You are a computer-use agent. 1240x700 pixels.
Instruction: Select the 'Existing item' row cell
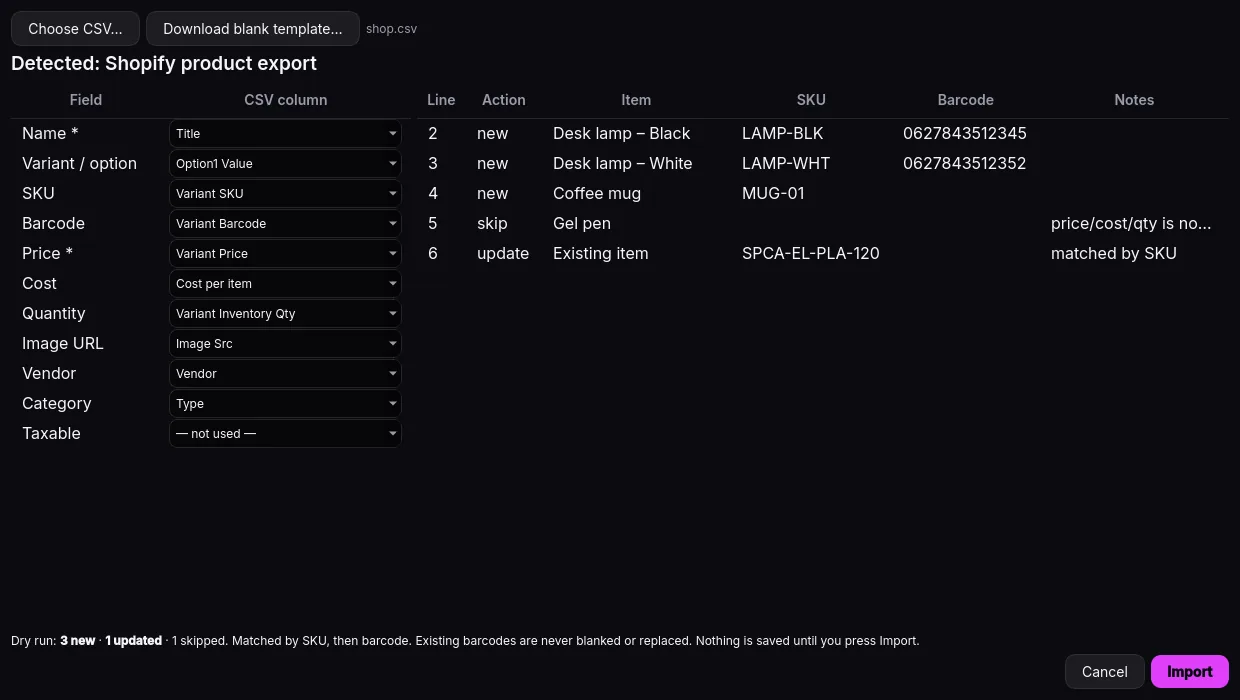pos(601,254)
